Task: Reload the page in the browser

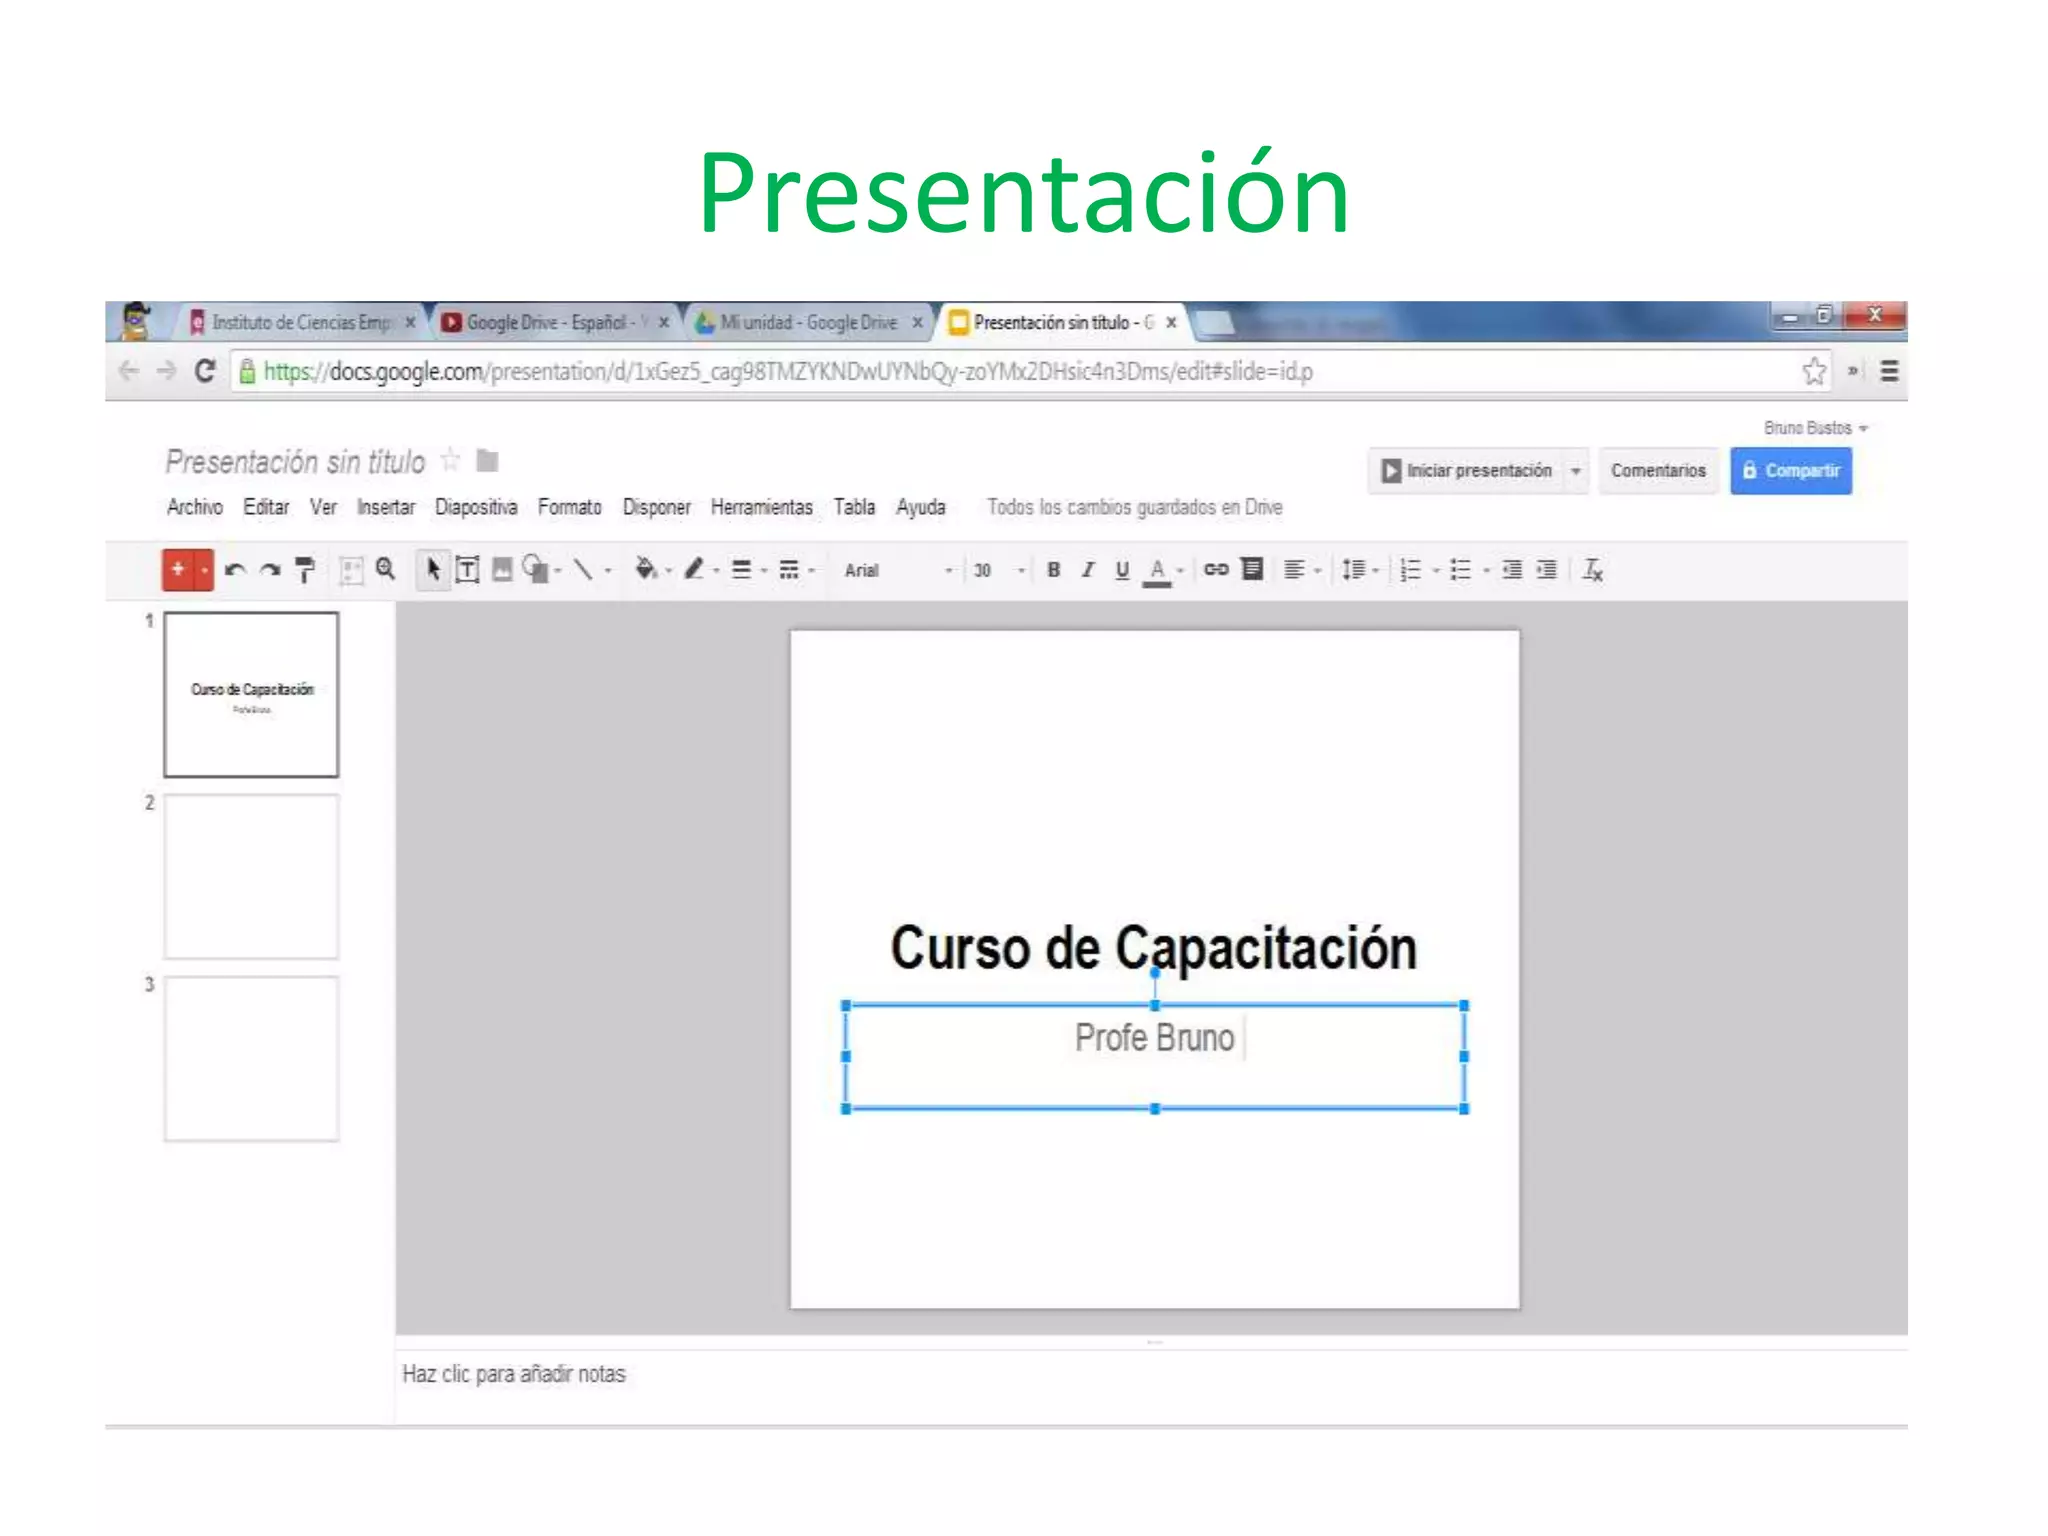Action: click(x=205, y=371)
